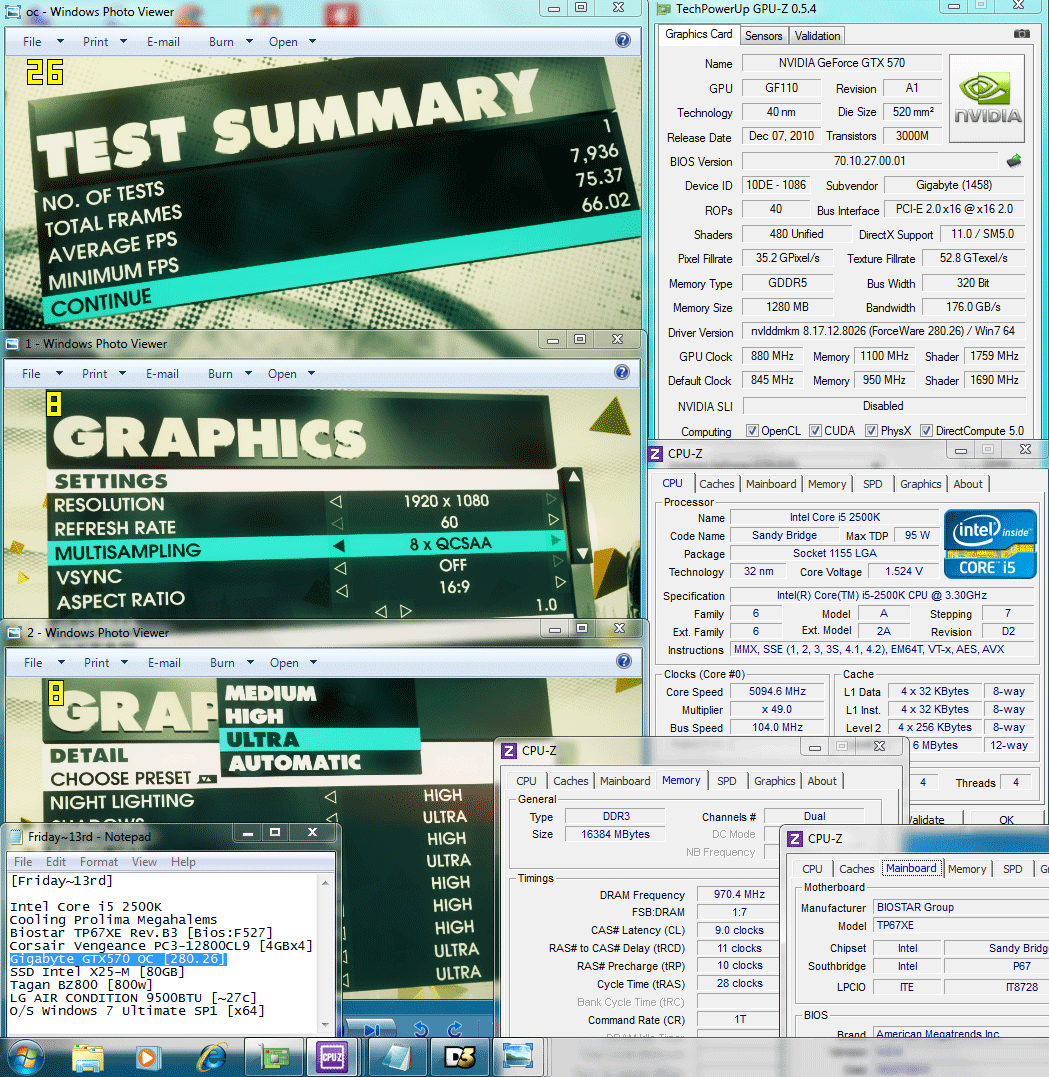The image size is (1049, 1077).
Task: Click the help icon in the '2' Photo Viewer window
Action: [x=624, y=661]
